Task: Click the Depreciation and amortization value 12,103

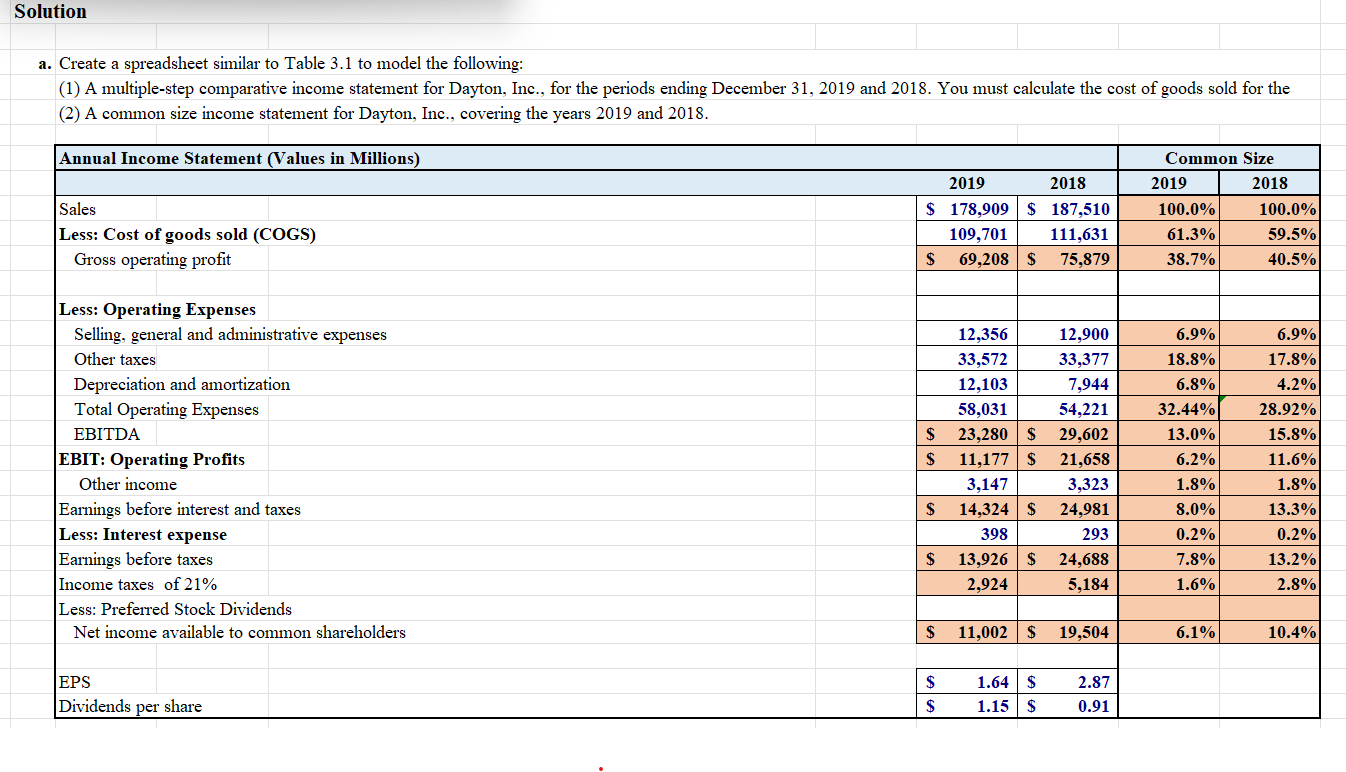Action: pos(966,384)
